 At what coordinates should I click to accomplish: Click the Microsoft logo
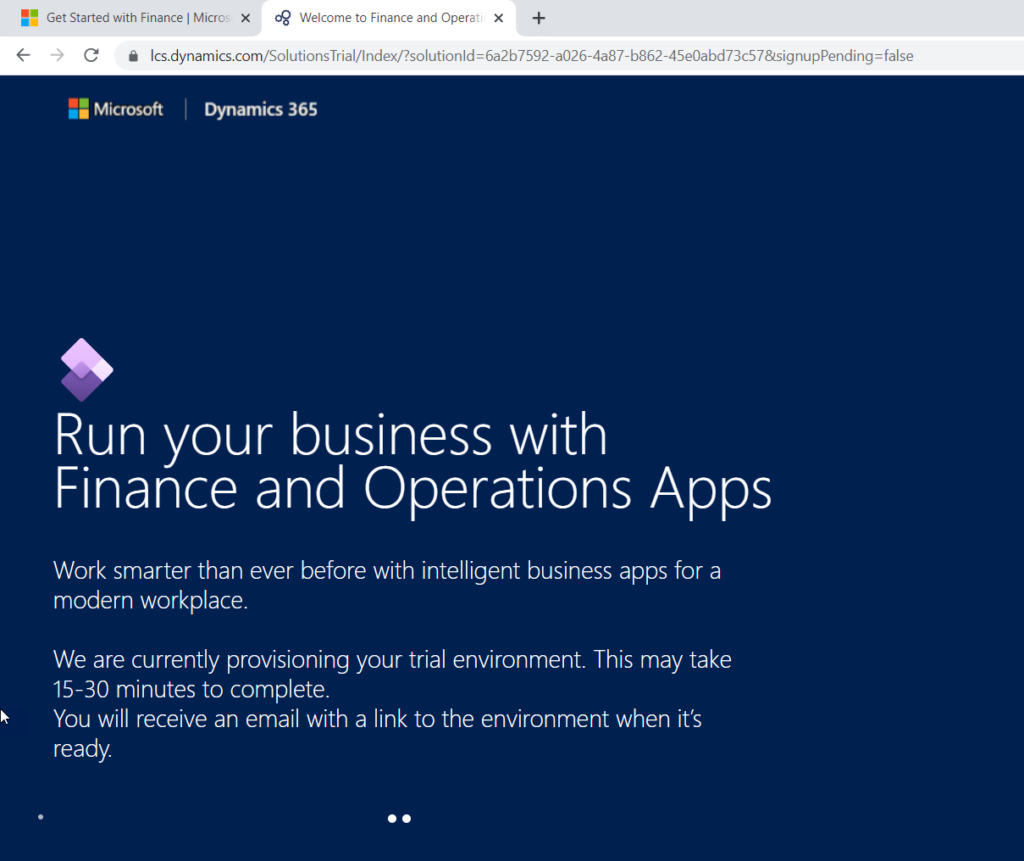point(116,109)
